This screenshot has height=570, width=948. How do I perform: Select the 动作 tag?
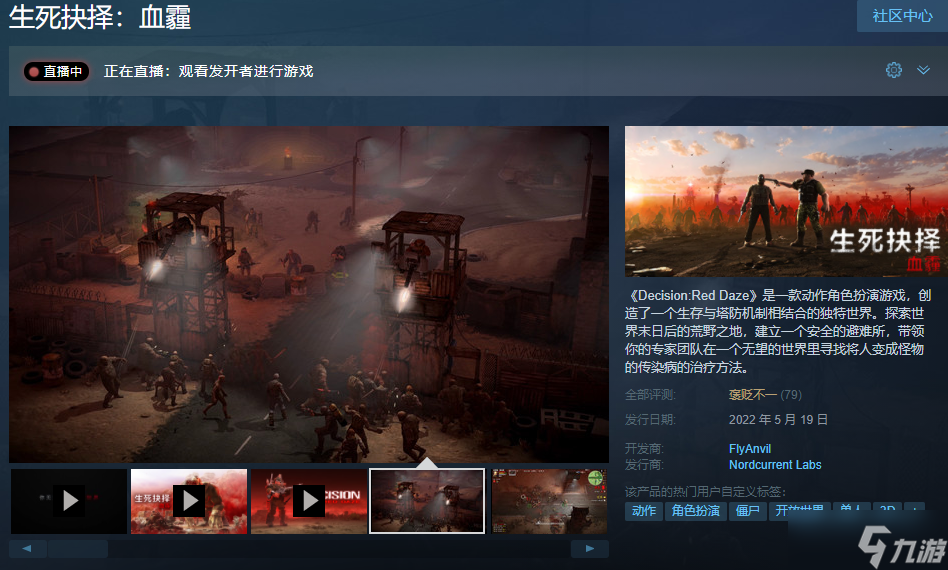(644, 511)
